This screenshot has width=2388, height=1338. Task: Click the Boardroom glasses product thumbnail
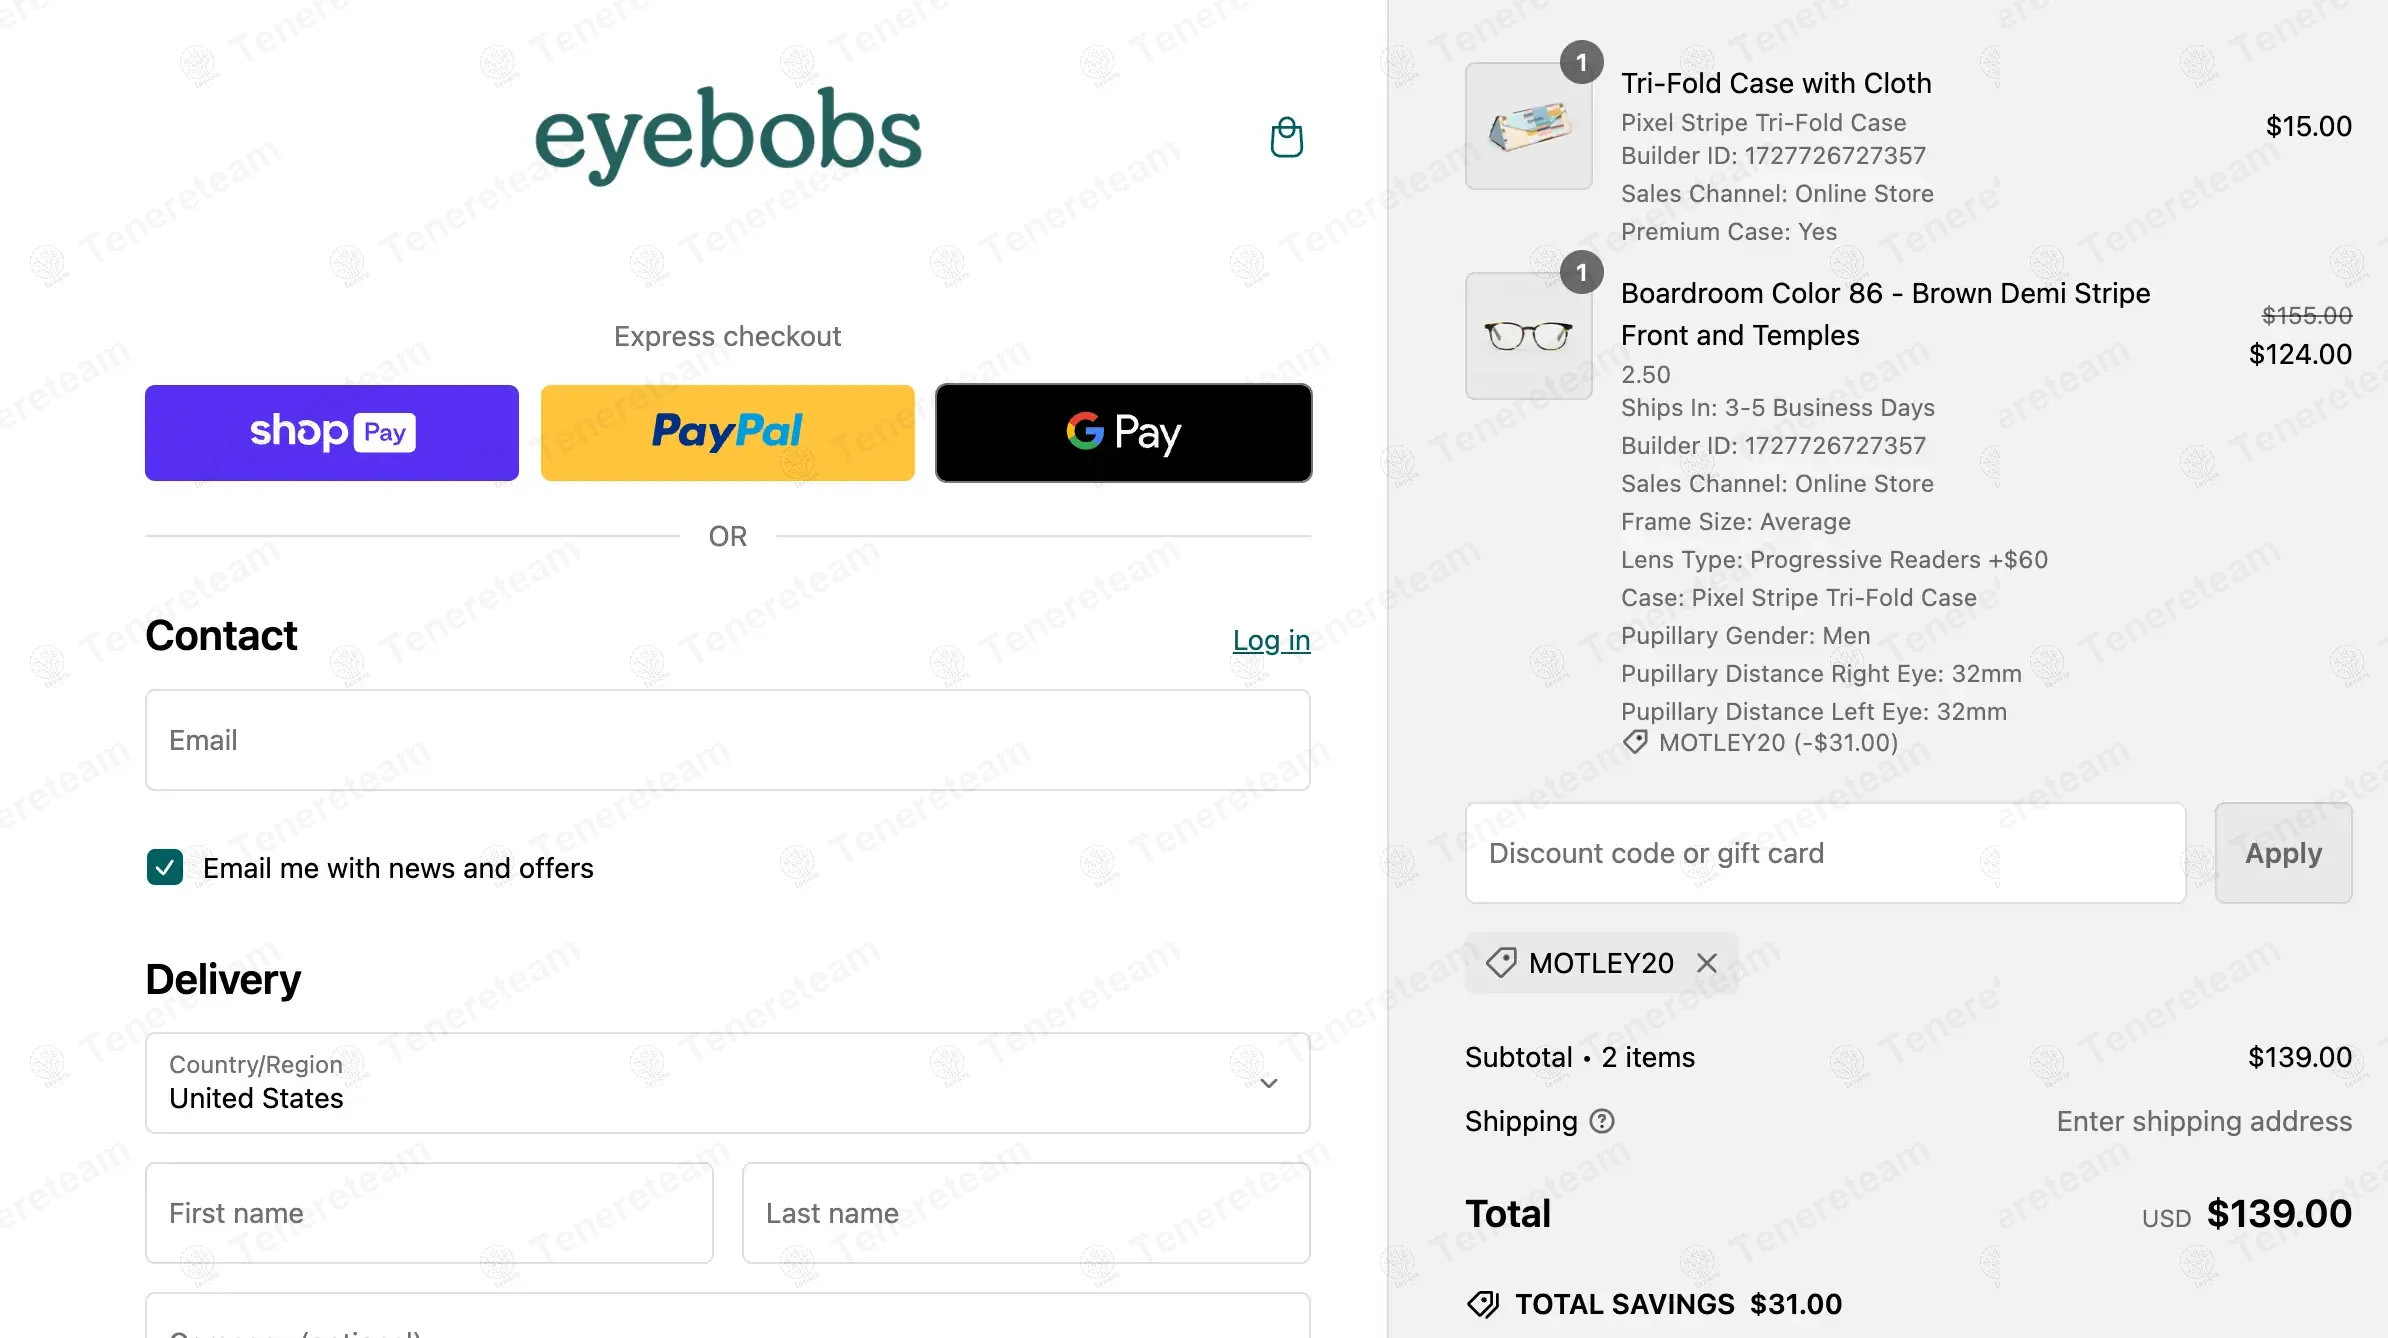pos(1528,336)
